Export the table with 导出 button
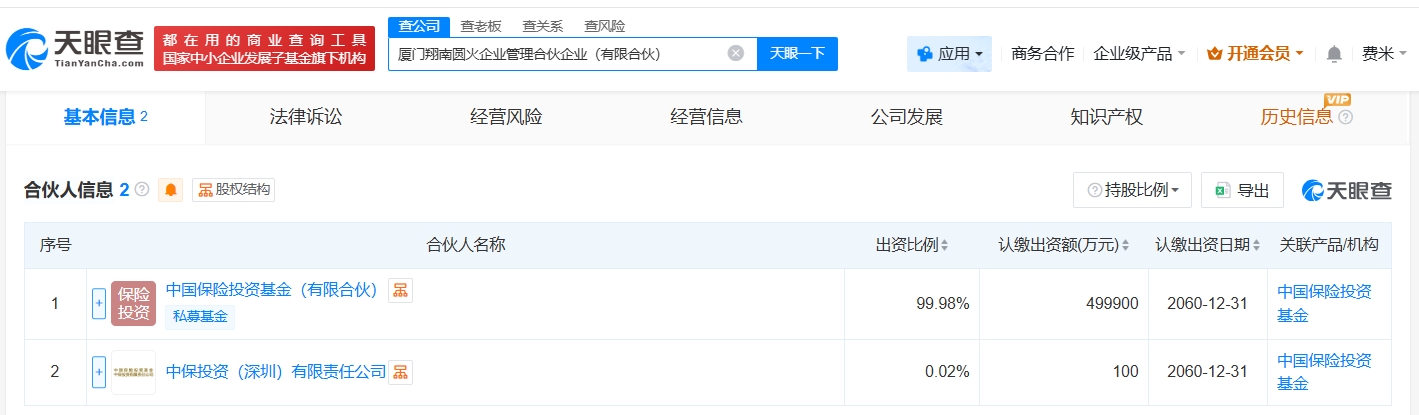This screenshot has width=1419, height=415. coord(1242,190)
